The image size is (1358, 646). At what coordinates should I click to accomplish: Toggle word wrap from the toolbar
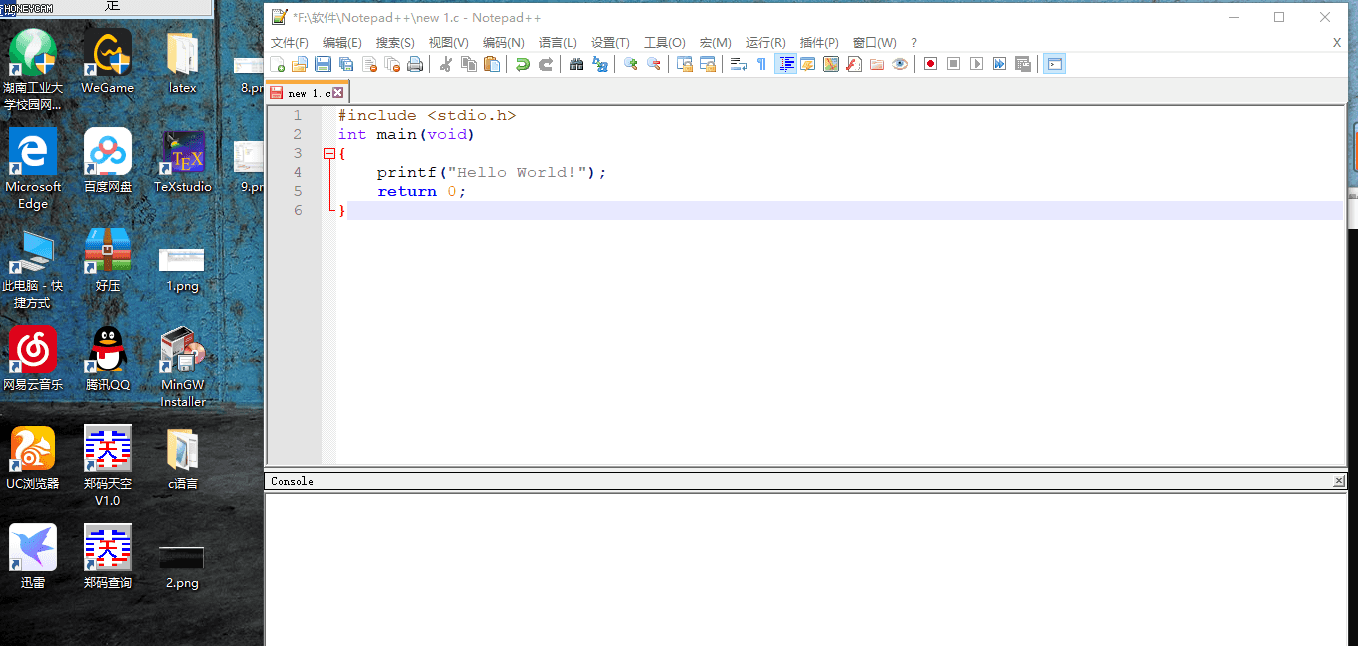[x=737, y=63]
